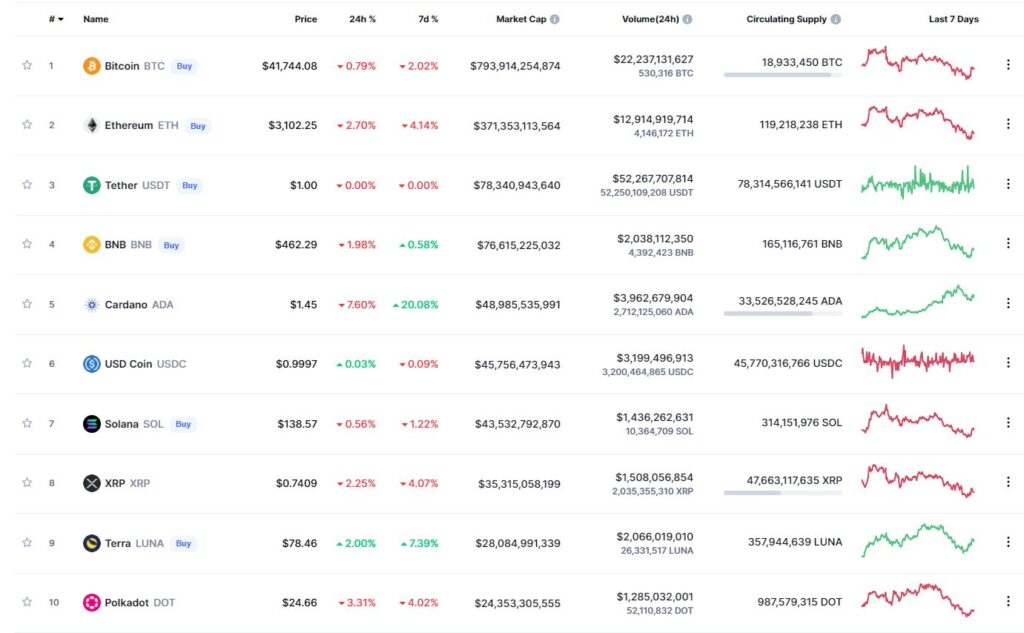Sort by the Market Cap header

coord(521,20)
